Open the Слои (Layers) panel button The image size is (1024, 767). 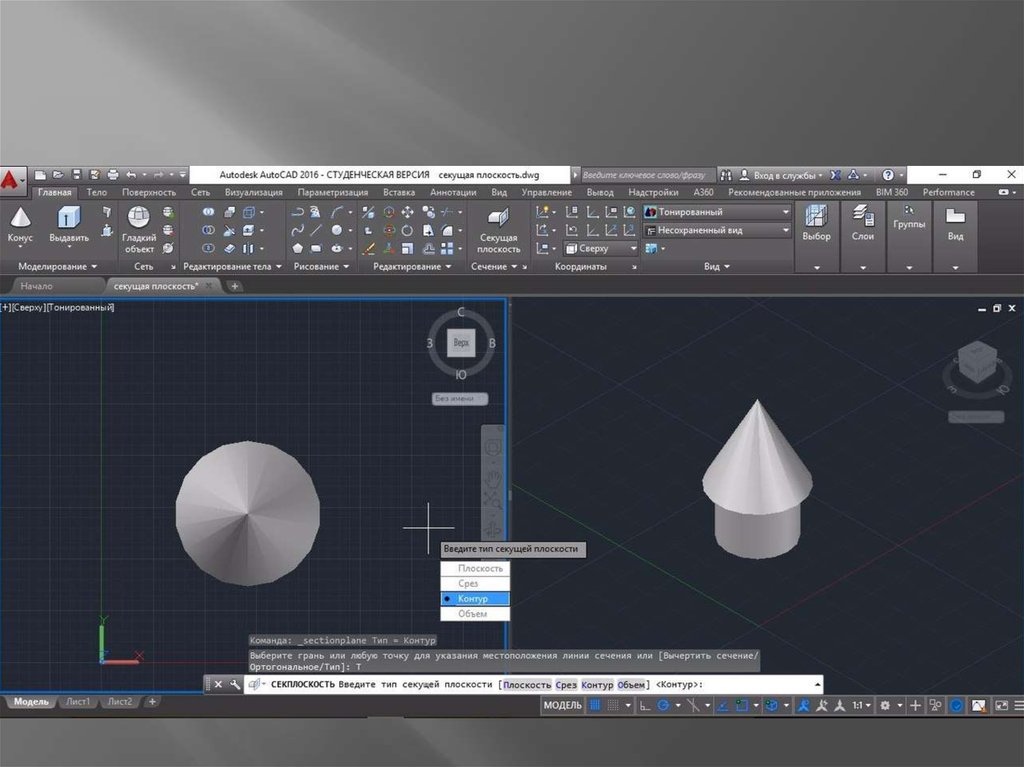[863, 224]
